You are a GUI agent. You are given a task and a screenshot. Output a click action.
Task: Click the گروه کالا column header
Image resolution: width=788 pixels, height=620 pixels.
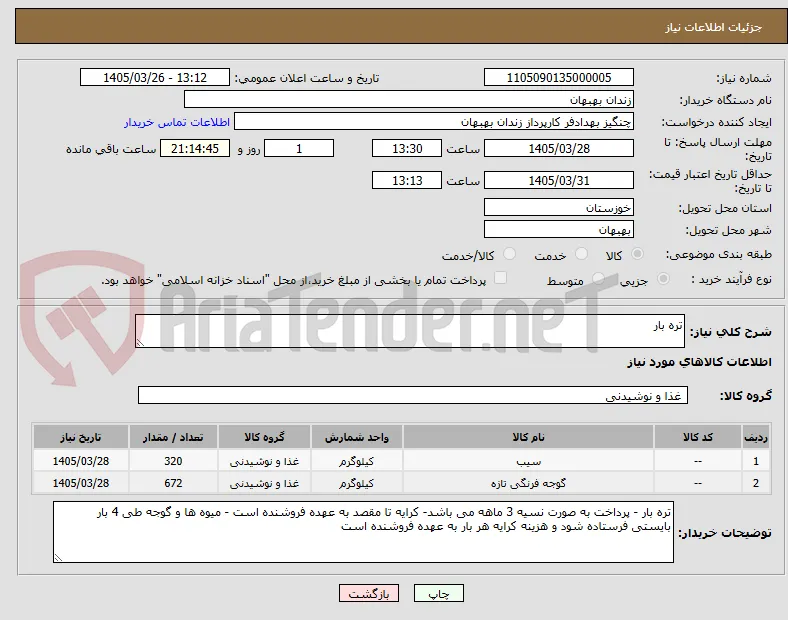coord(264,437)
